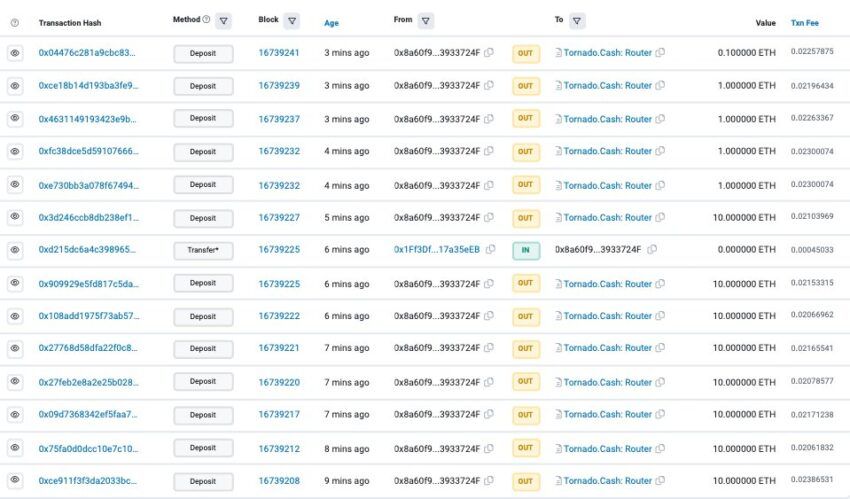The width and height of the screenshot is (850, 499).
Task: Copy From address in block 16739227 row
Action: click(x=489, y=217)
